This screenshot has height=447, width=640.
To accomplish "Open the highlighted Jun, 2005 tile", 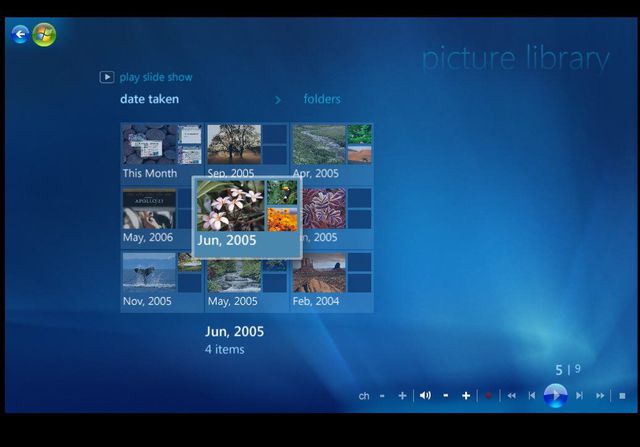I will [247, 217].
